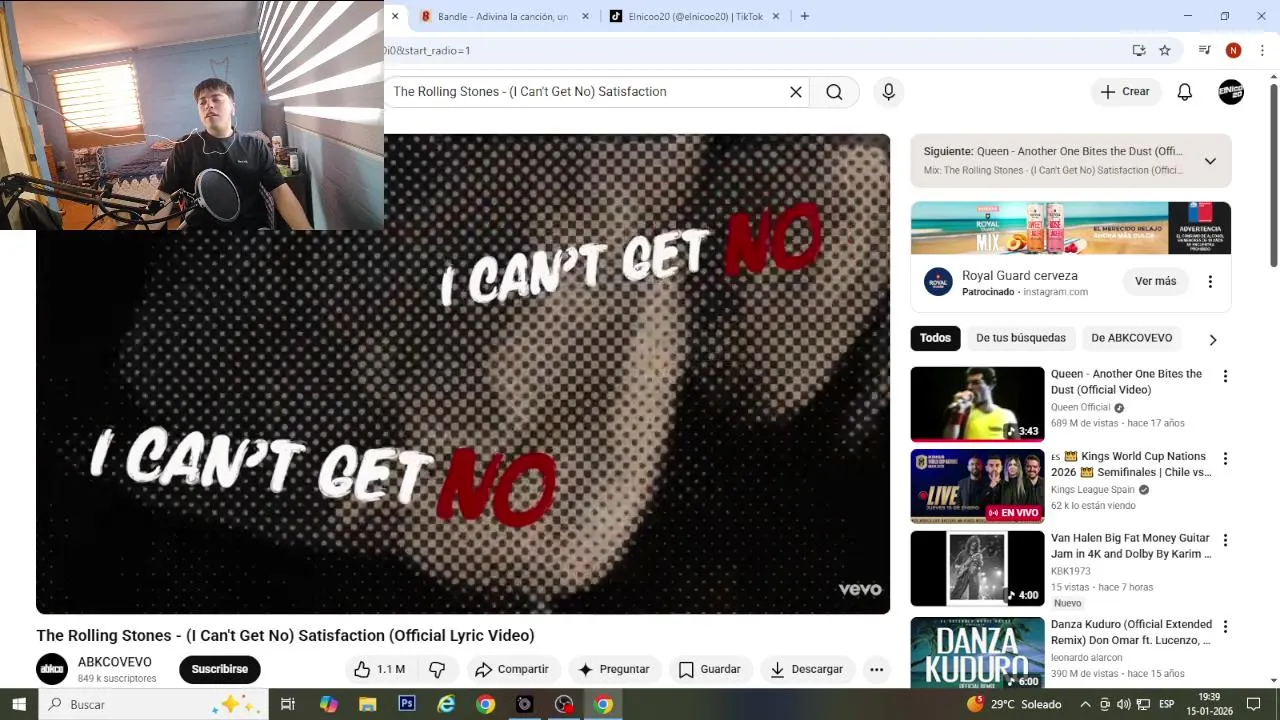Open Windows notification center icon
This screenshot has width=1280, height=720.
coord(1253,704)
